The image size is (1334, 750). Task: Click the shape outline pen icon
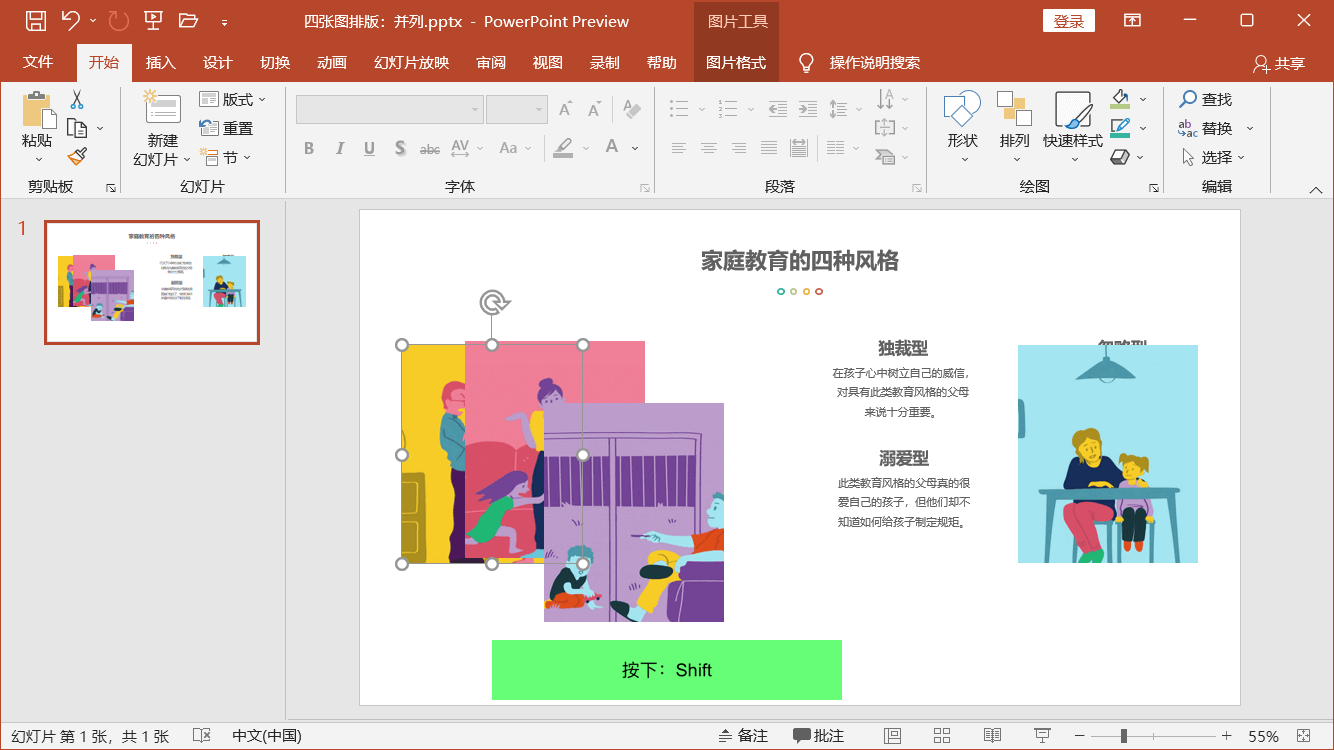tap(1119, 127)
